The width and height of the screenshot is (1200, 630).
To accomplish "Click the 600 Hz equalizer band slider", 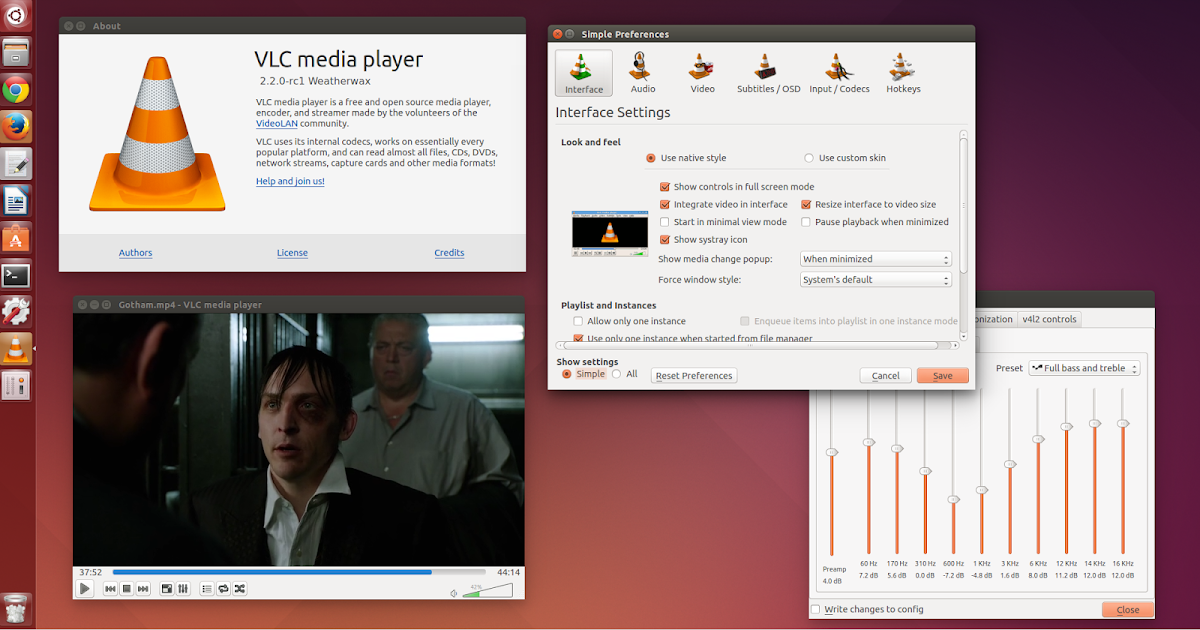I will click(953, 470).
